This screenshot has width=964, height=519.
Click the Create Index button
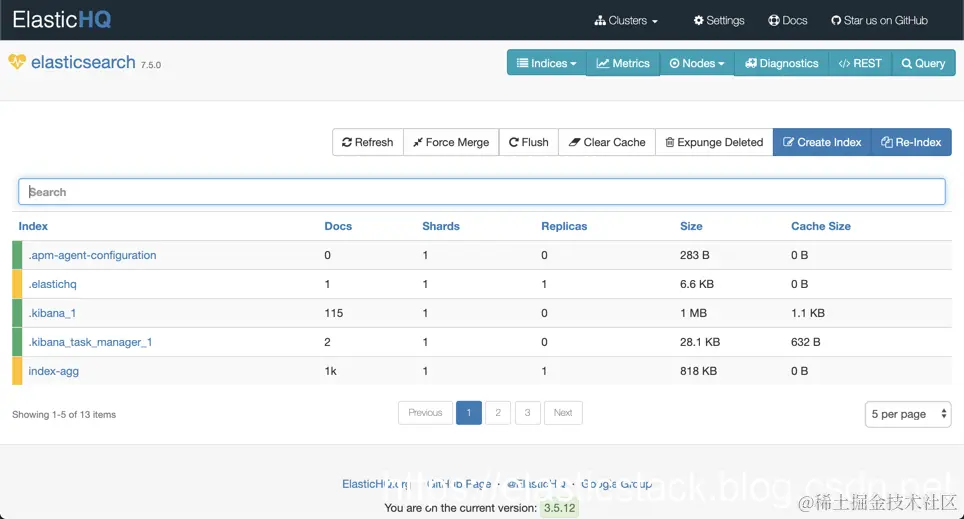click(x=822, y=142)
